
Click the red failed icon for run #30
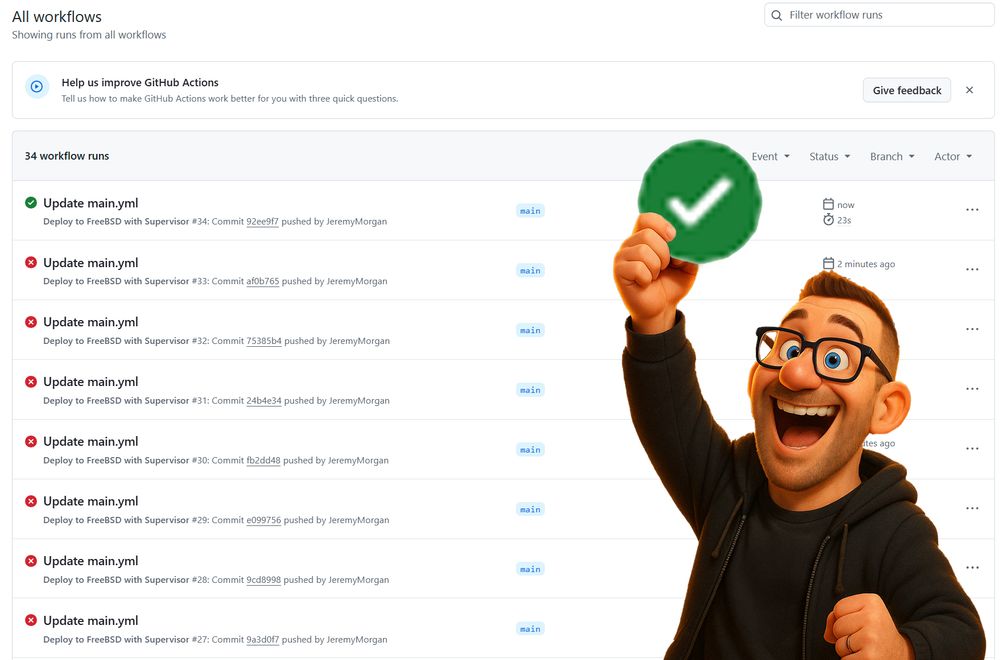pos(31,441)
